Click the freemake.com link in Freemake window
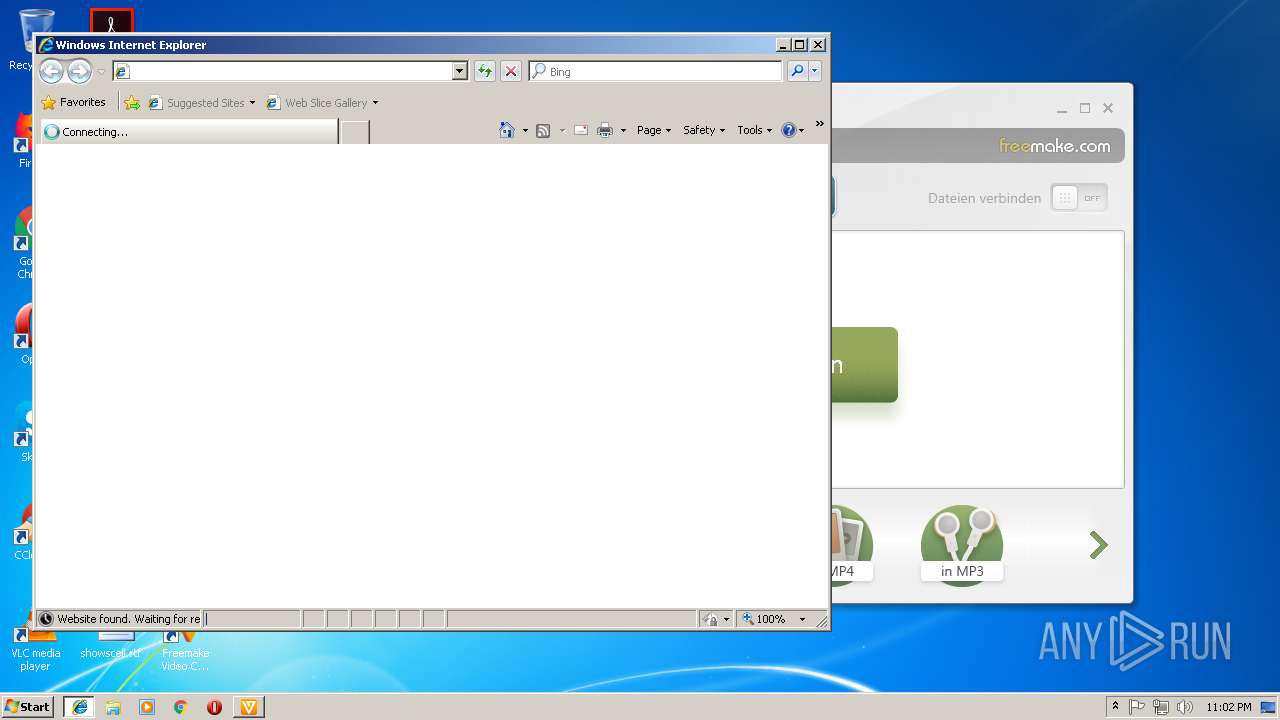Viewport: 1280px width, 720px height. pyautogui.click(x=1054, y=146)
